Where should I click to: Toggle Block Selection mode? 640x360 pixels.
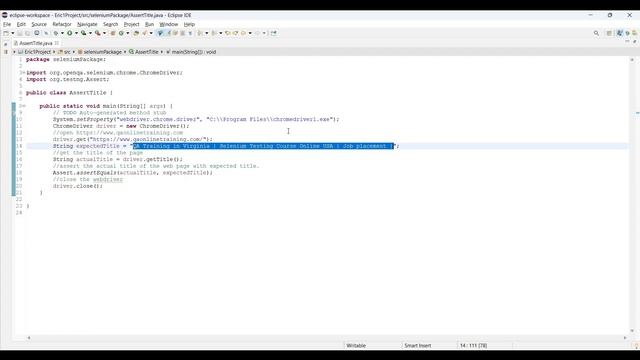[182, 33]
